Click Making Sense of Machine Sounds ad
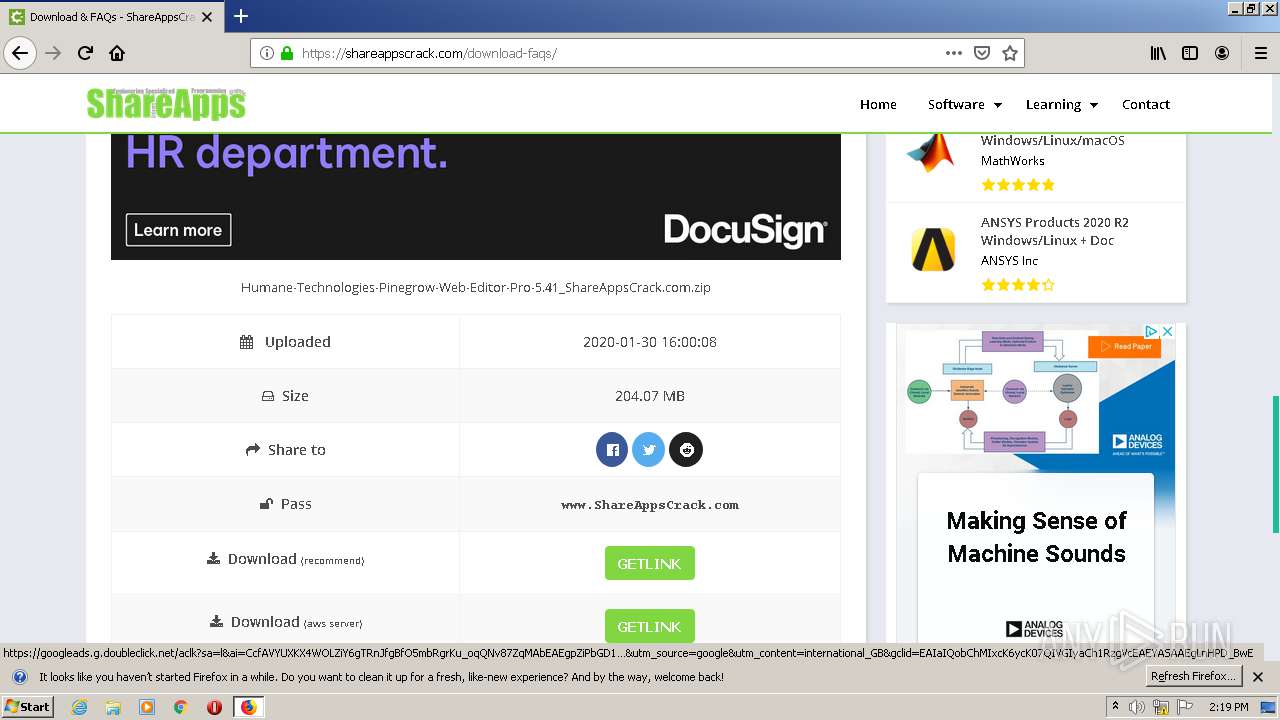This screenshot has height=720, width=1280. (x=1036, y=537)
